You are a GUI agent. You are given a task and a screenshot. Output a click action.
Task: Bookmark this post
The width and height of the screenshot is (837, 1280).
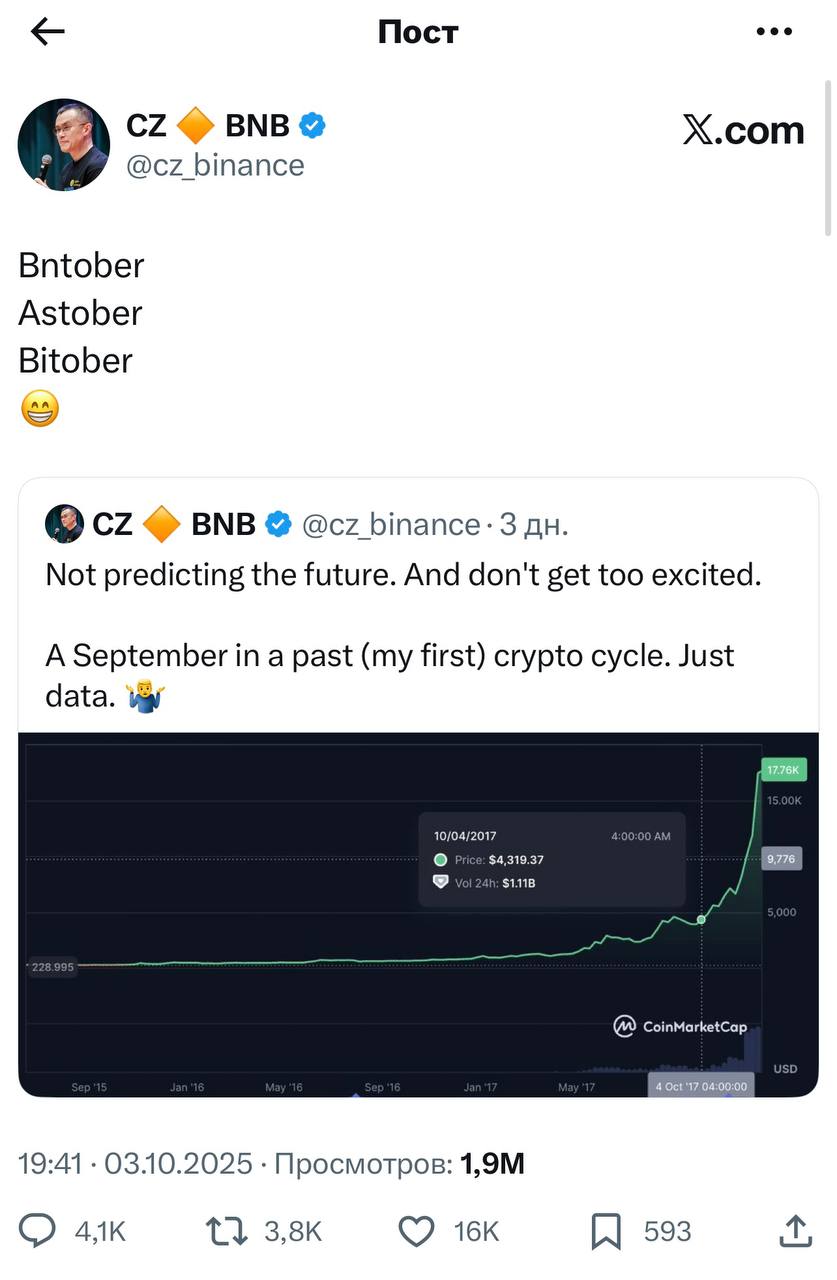[x=606, y=1231]
